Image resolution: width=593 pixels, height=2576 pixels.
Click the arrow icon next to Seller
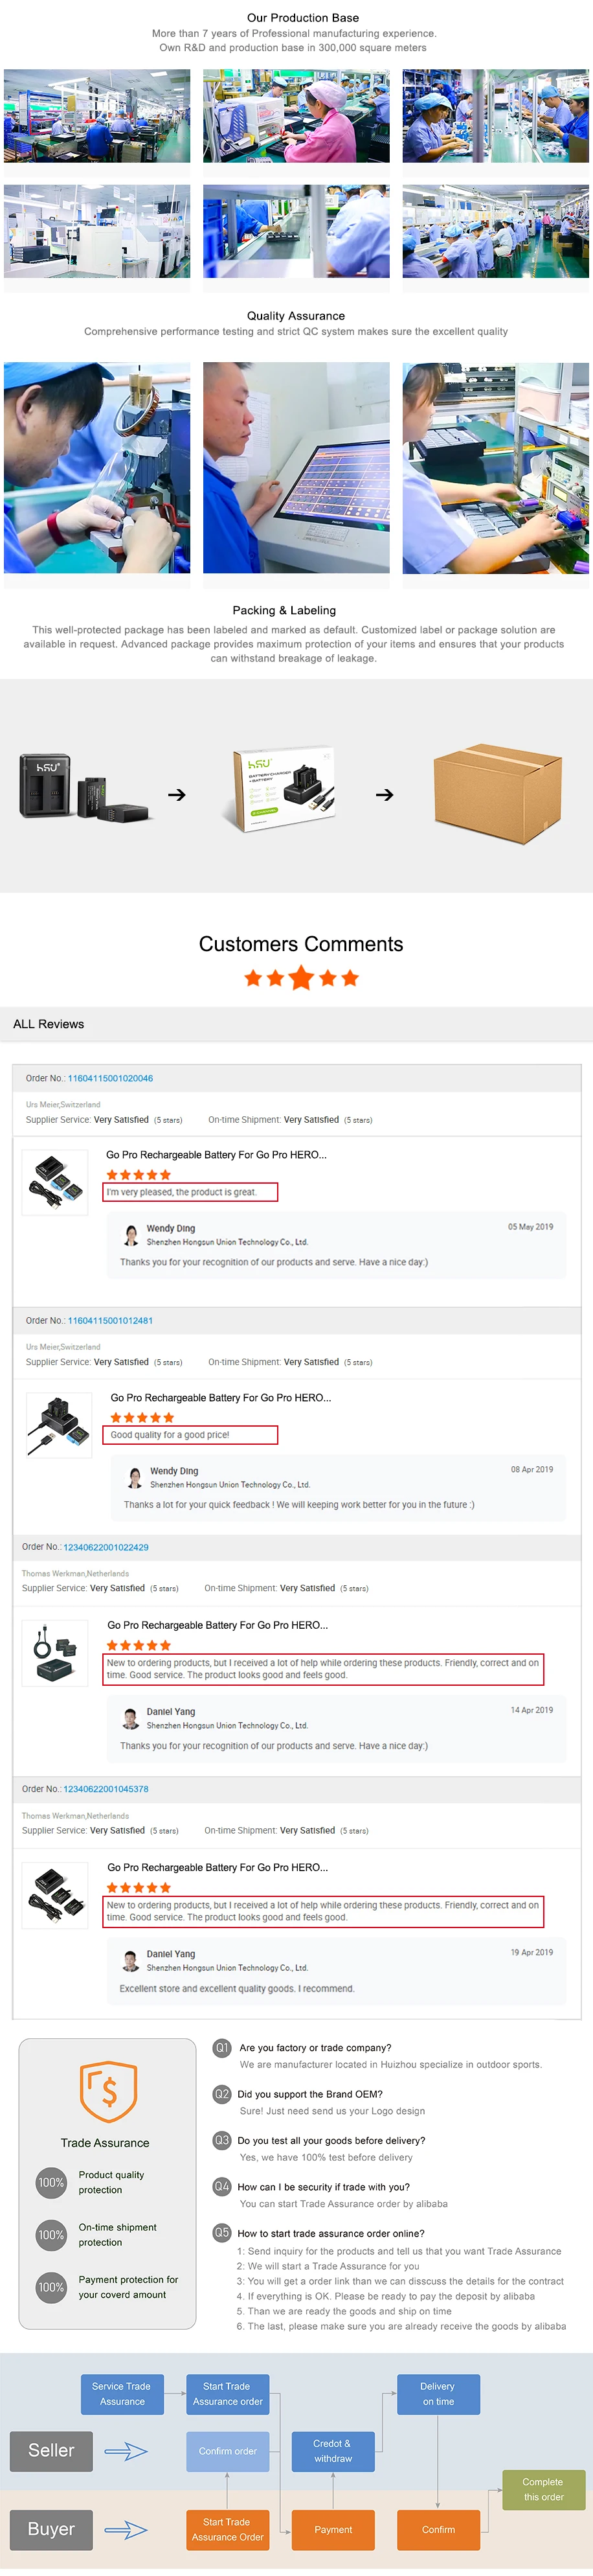126,2450
